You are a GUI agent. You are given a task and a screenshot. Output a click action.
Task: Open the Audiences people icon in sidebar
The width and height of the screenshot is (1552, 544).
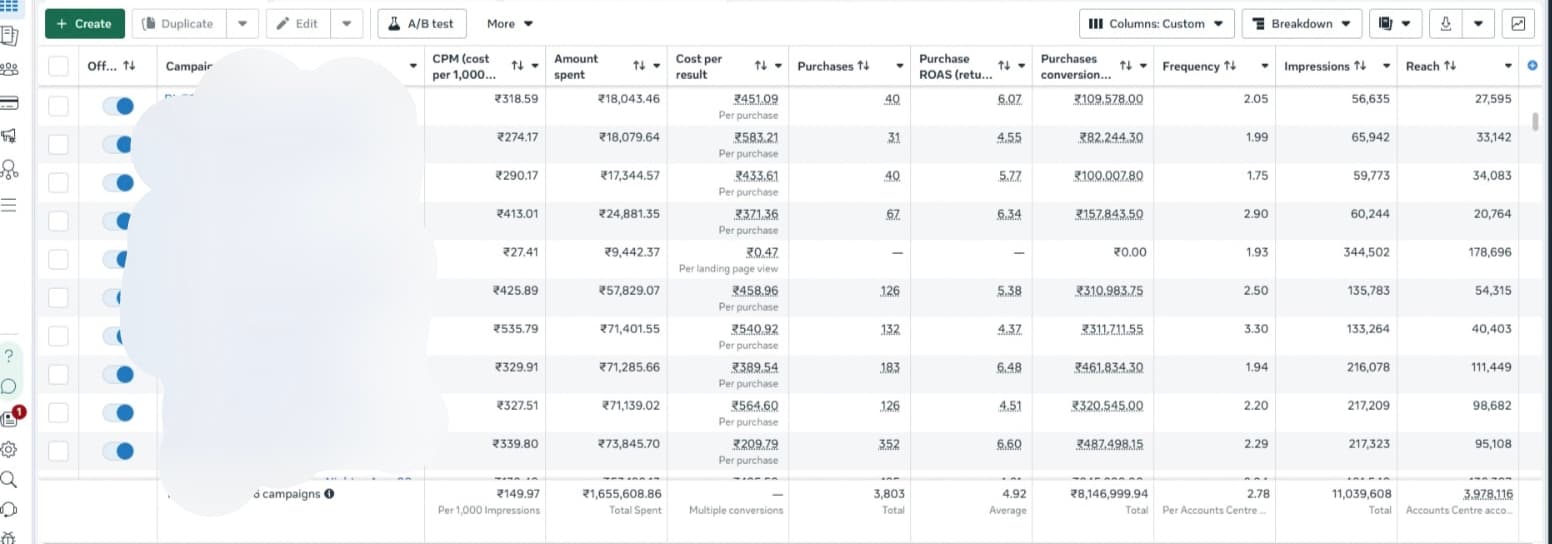9,70
